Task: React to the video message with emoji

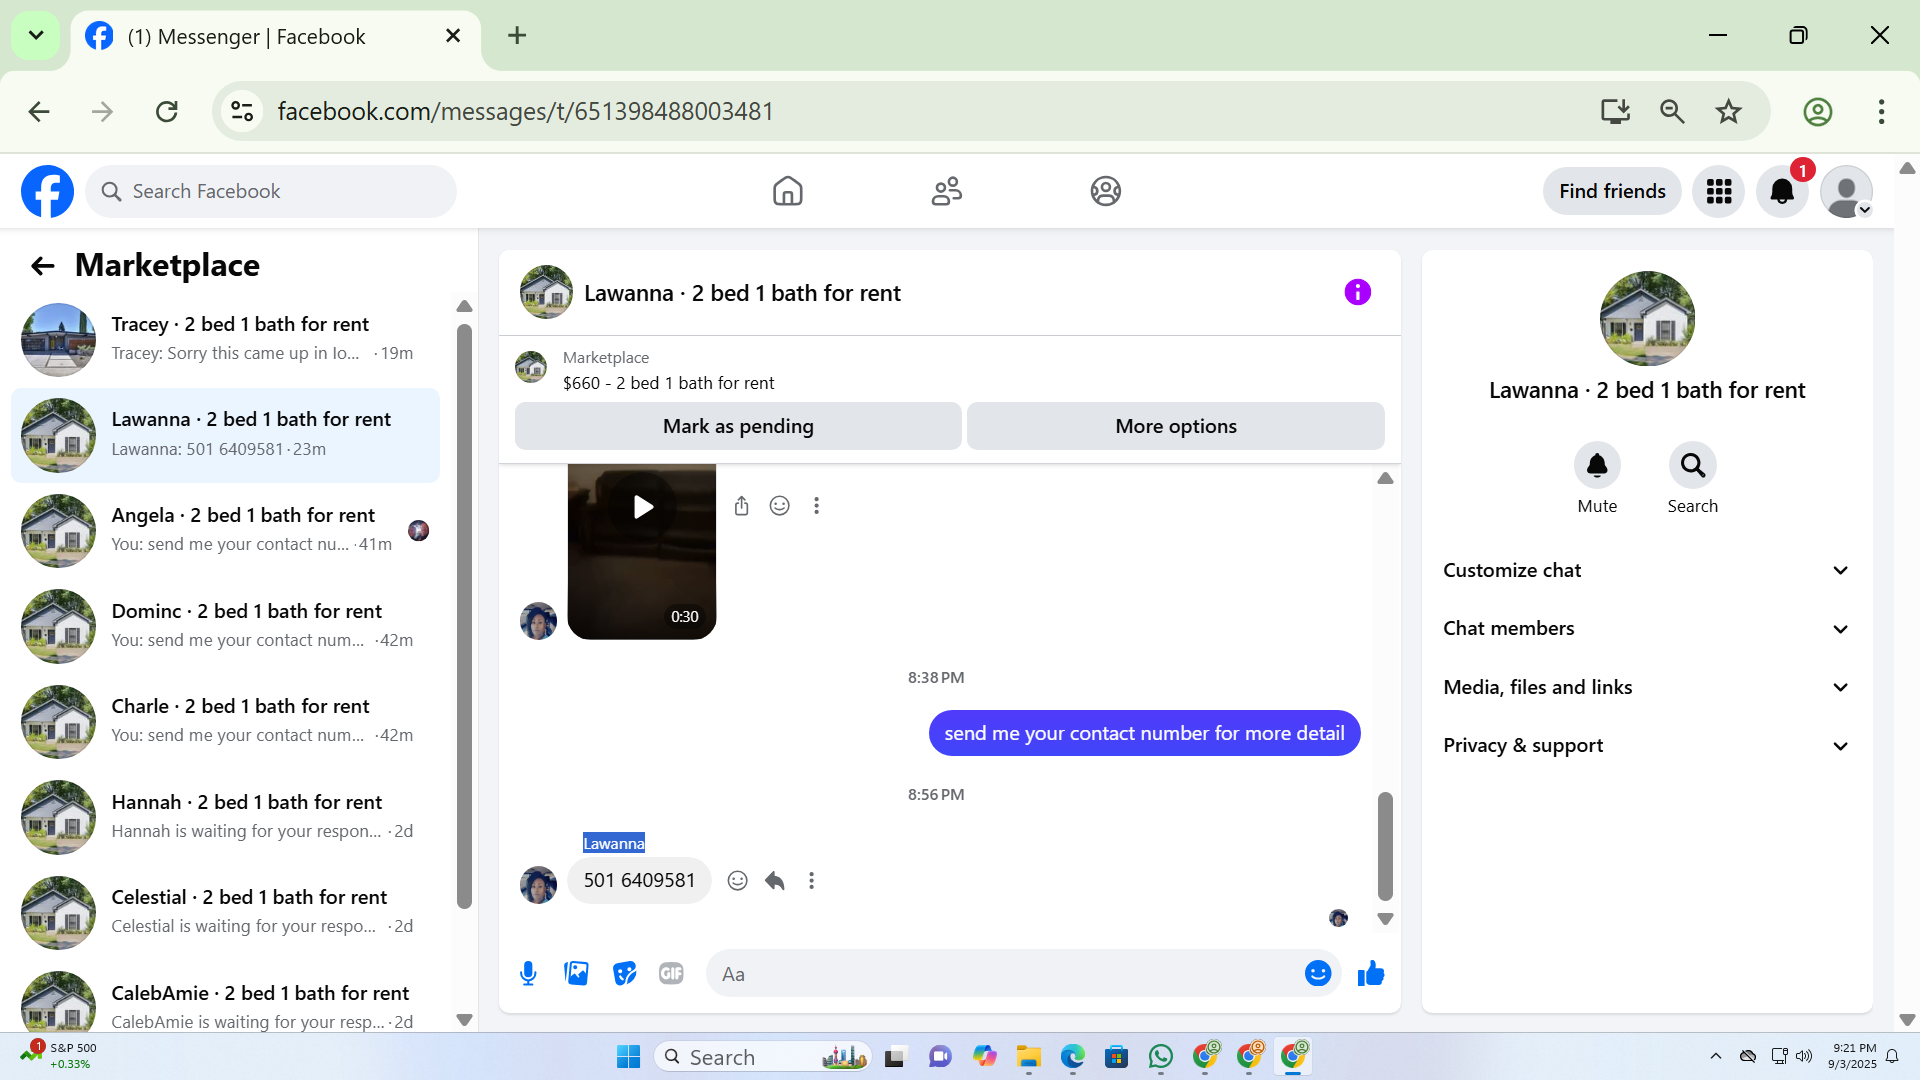Action: tap(779, 506)
